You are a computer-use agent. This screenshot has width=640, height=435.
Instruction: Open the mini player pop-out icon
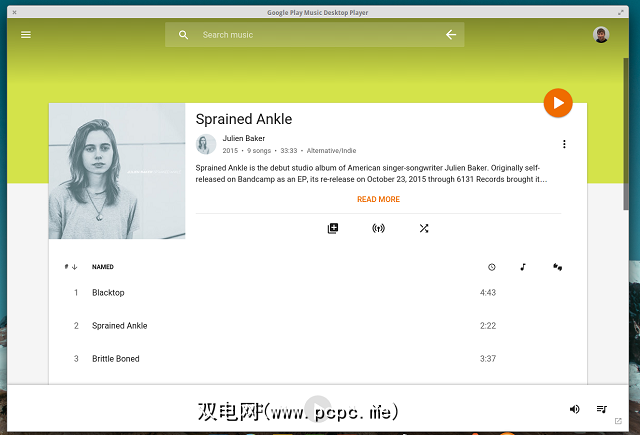[x=618, y=421]
